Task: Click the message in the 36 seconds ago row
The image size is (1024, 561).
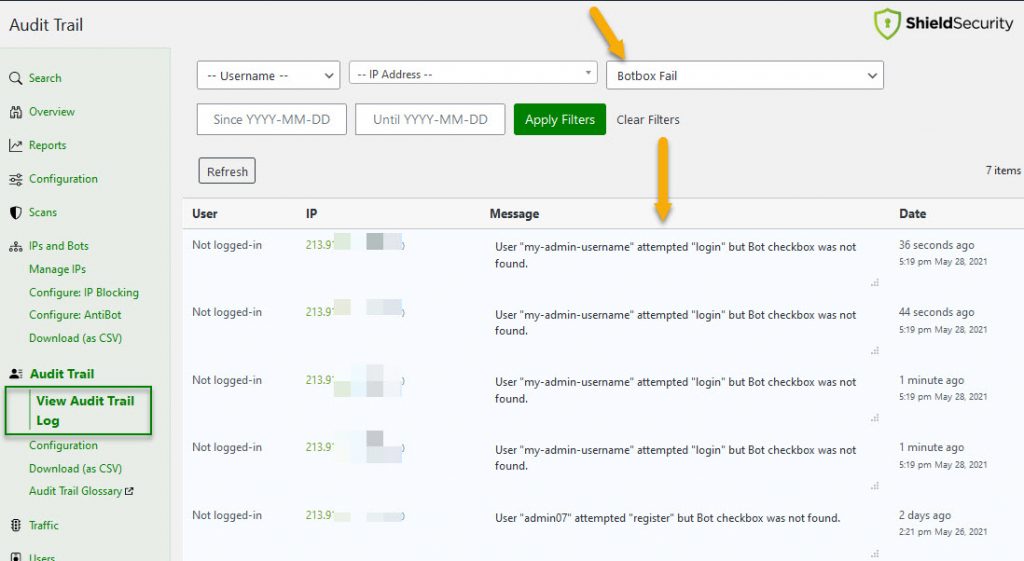Action: click(675, 255)
